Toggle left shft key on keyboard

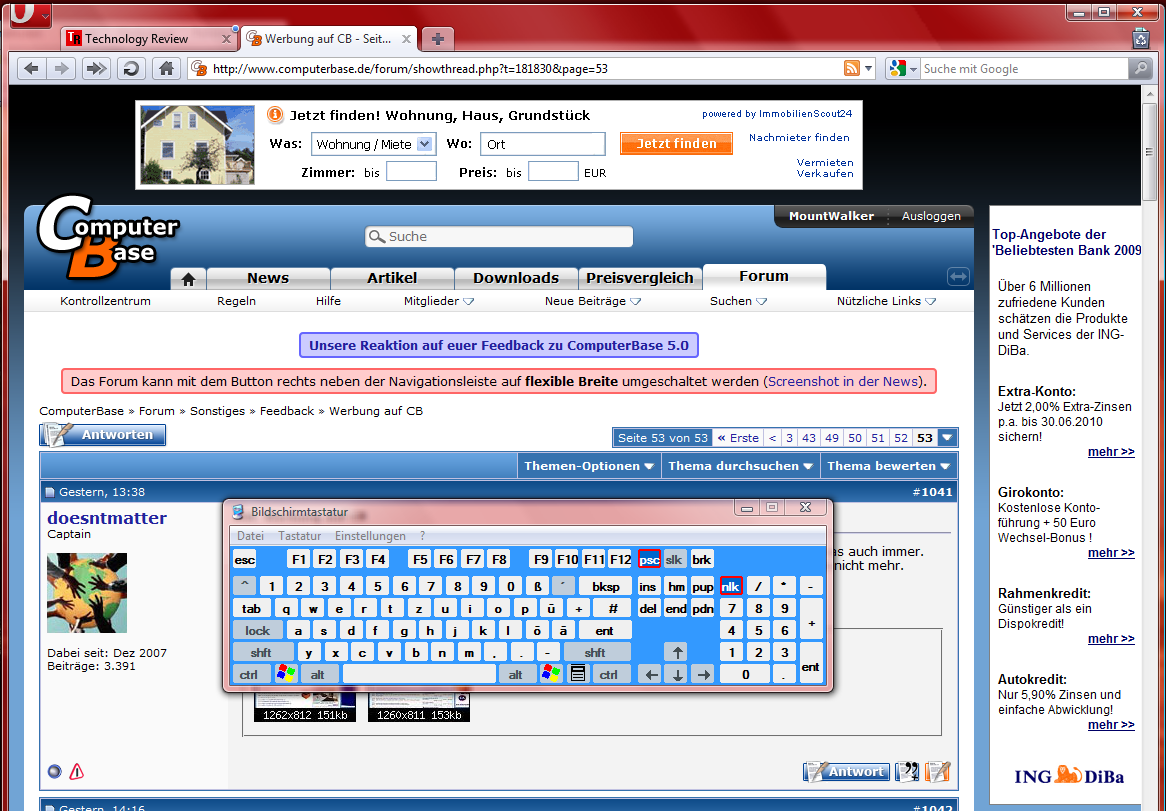click(262, 653)
